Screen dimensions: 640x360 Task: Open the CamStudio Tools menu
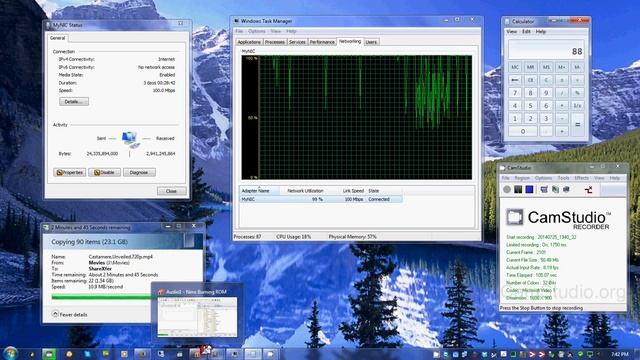(563, 178)
